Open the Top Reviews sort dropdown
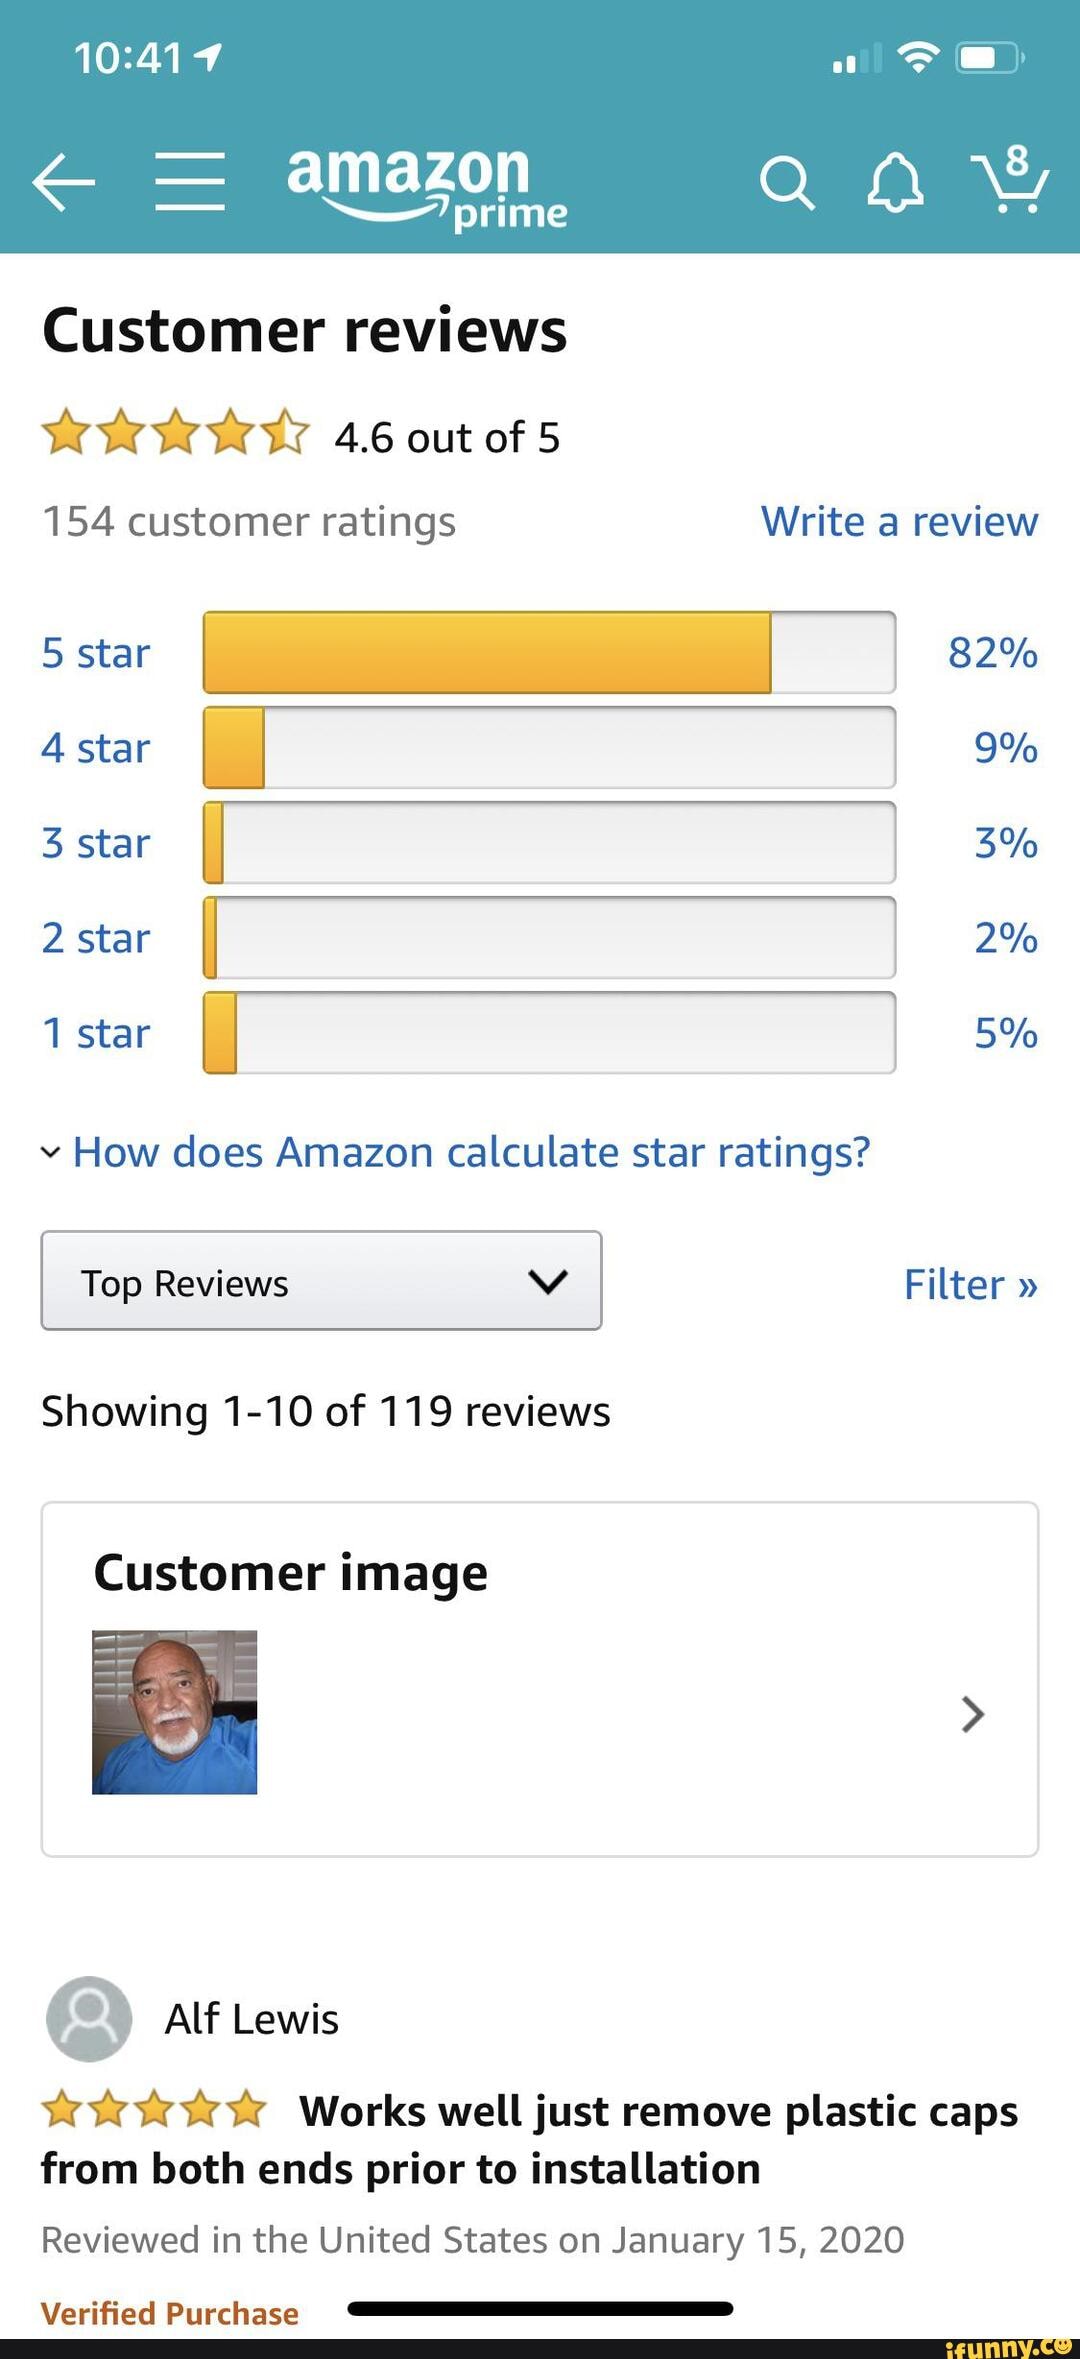Viewport: 1080px width, 2359px height. point(320,1281)
